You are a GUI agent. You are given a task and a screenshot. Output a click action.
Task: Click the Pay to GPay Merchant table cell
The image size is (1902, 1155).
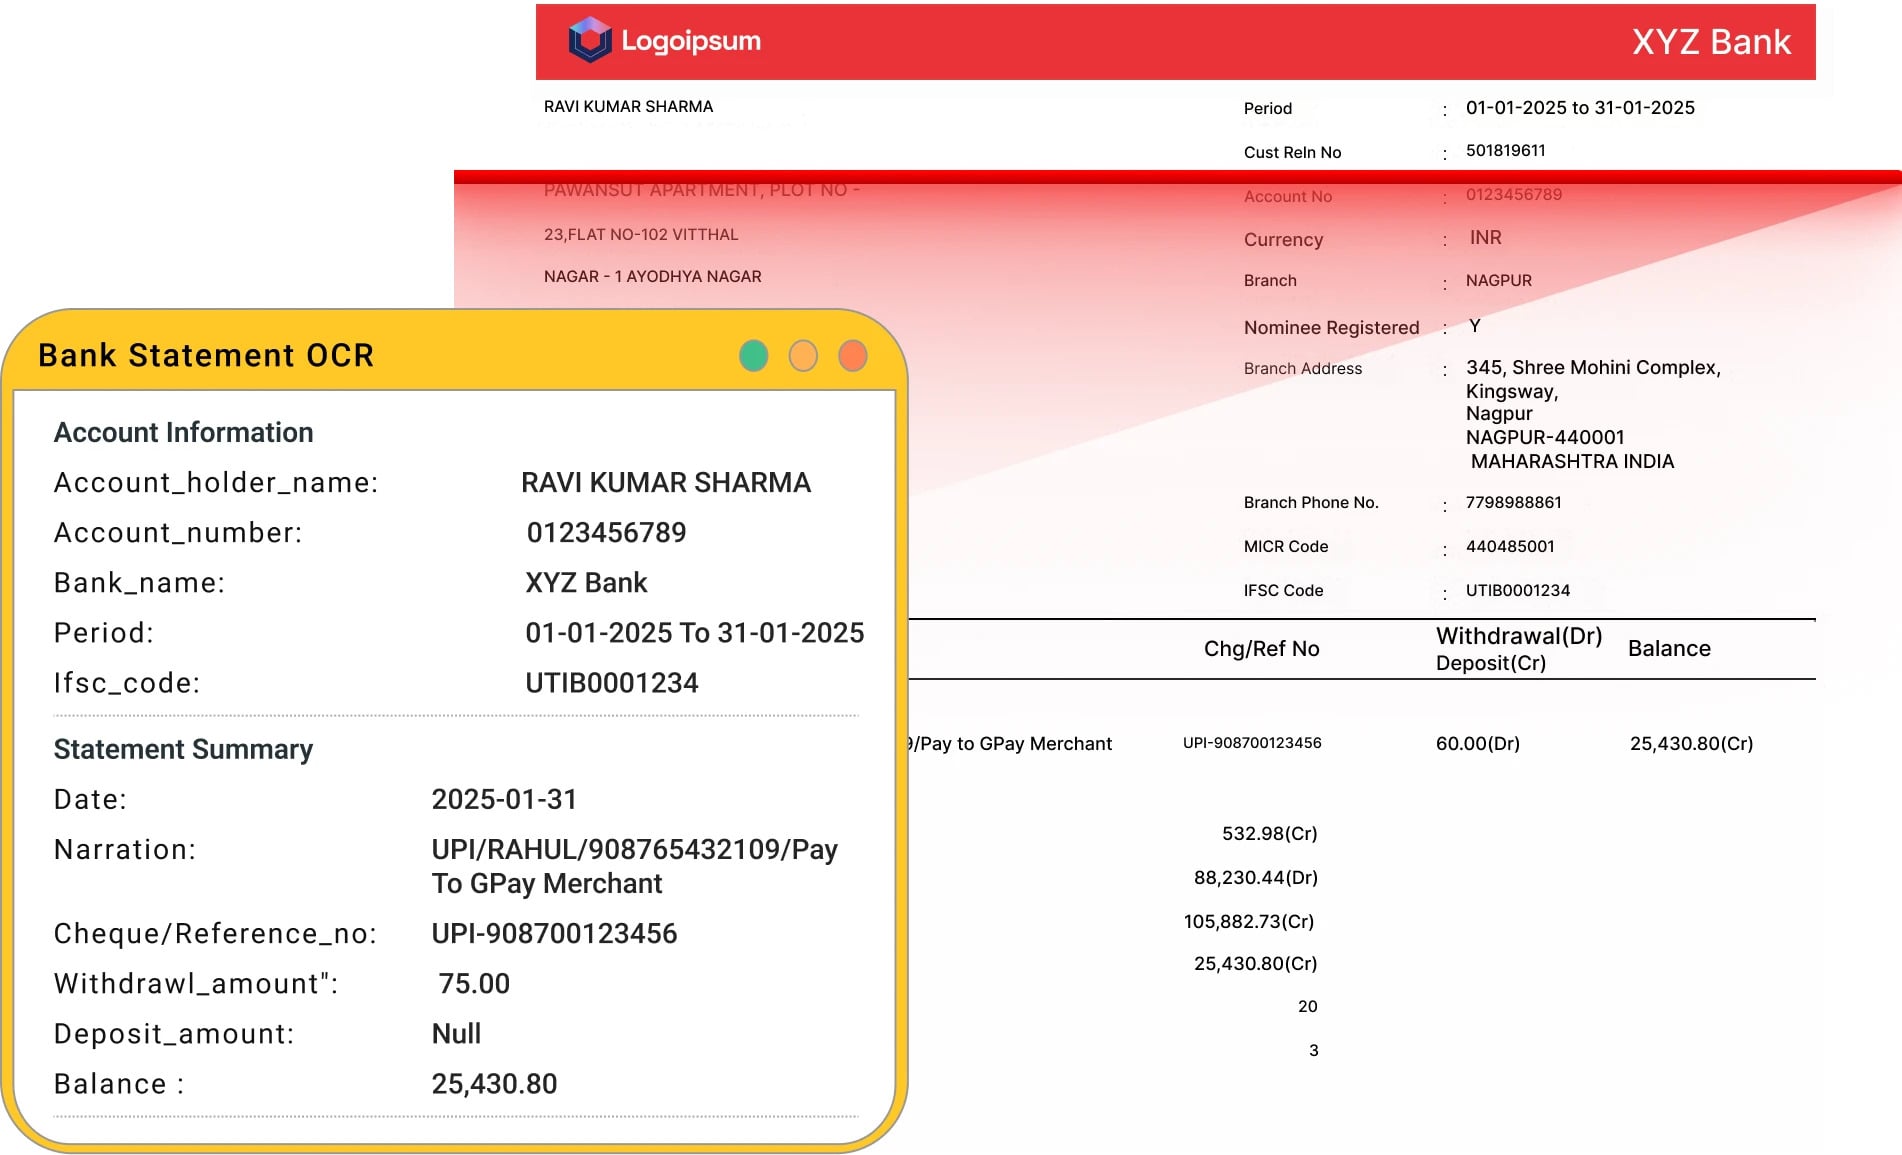[1012, 743]
